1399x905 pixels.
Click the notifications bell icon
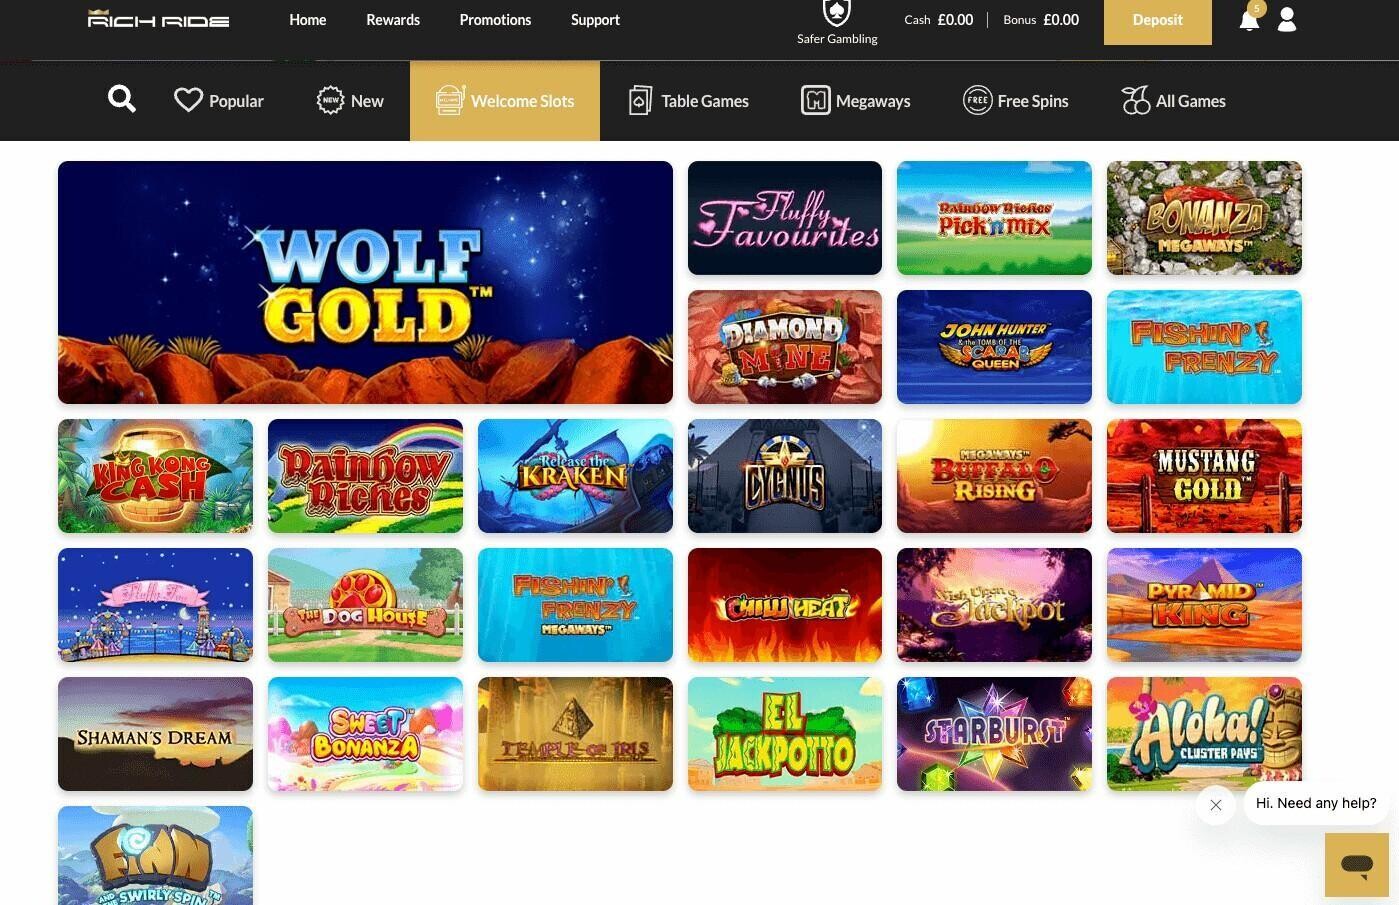1249,20
